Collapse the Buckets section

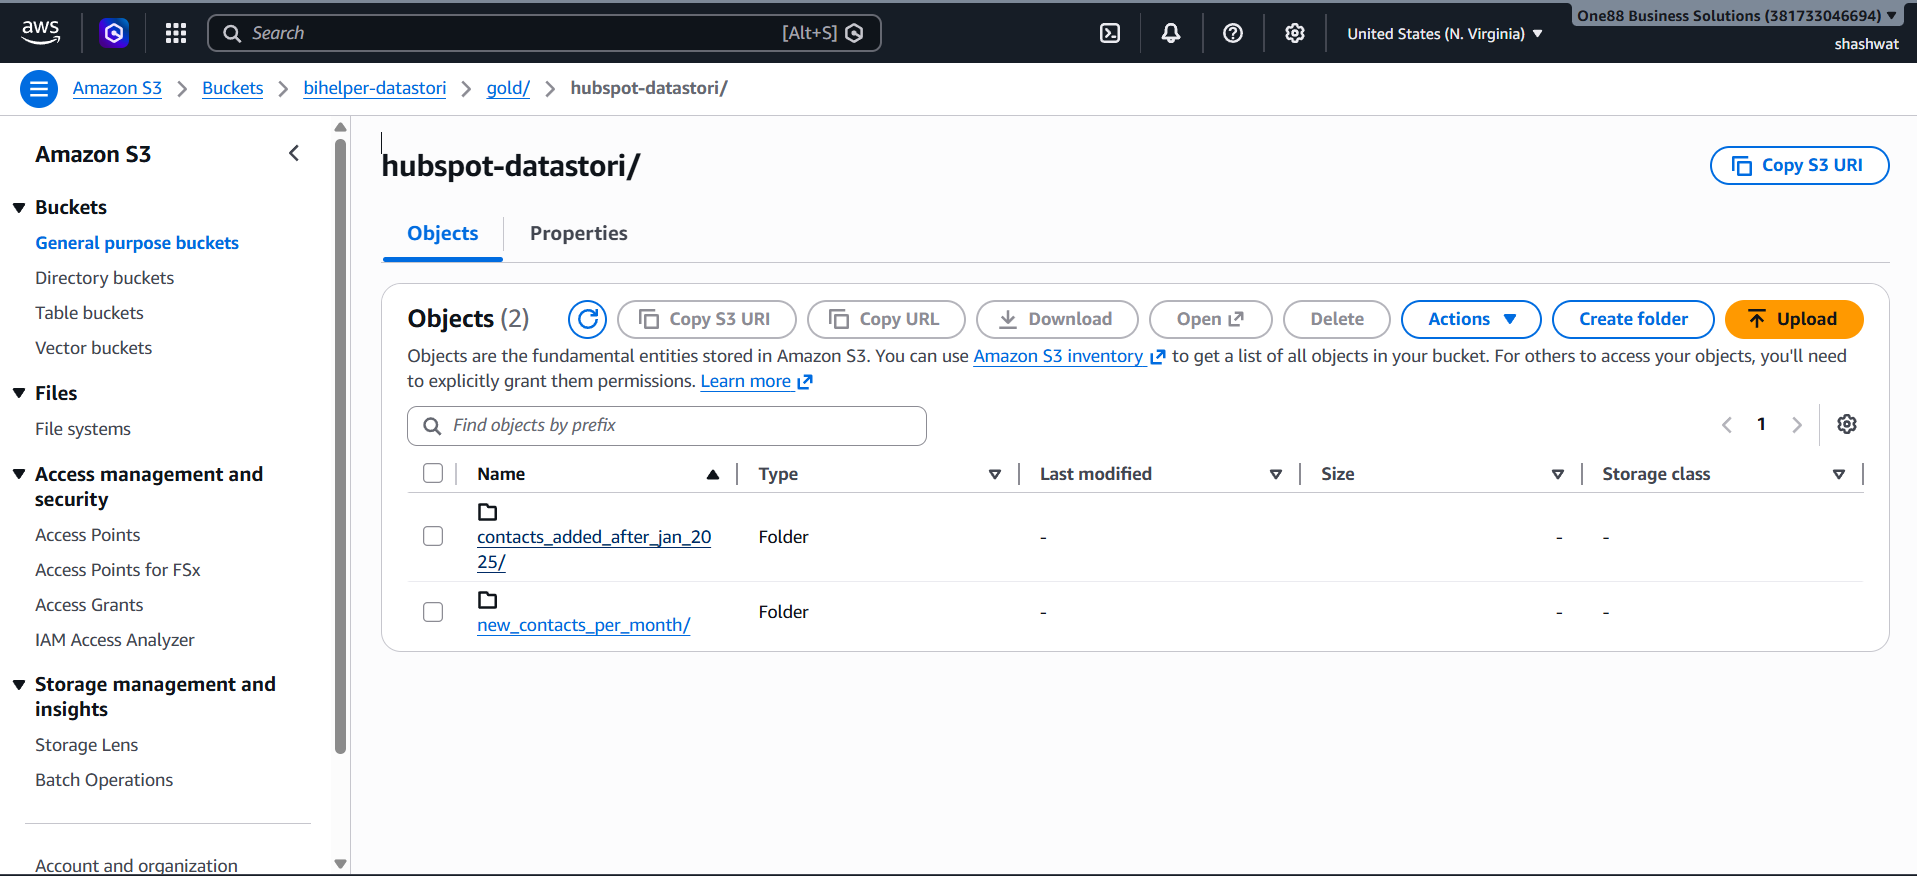click(19, 207)
